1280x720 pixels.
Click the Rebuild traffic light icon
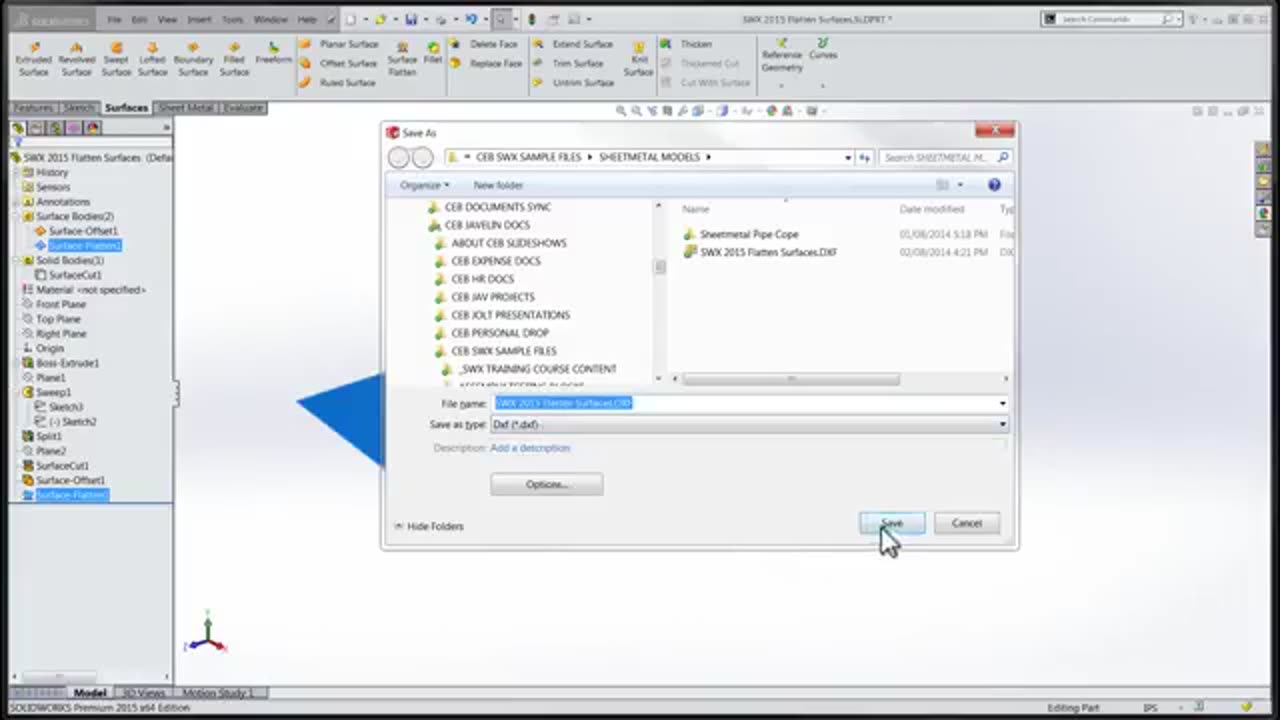click(x=531, y=19)
